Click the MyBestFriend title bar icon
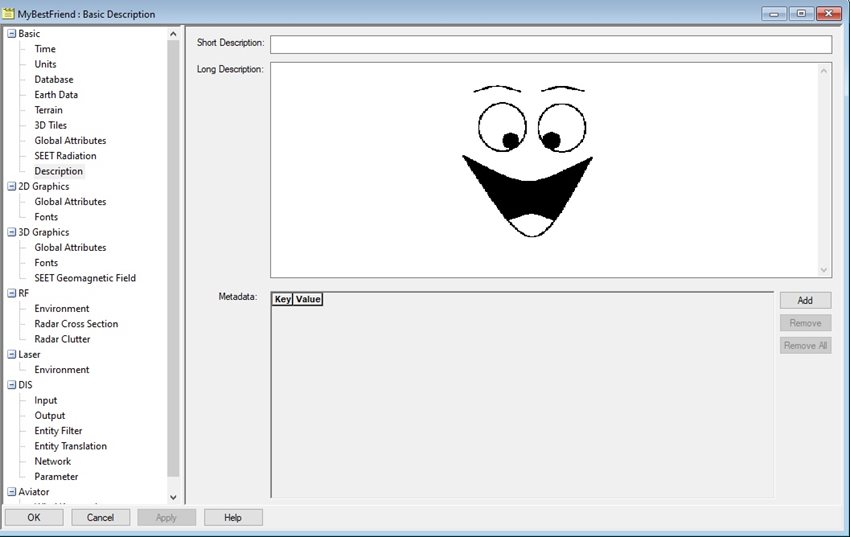850x537 pixels. click(10, 14)
